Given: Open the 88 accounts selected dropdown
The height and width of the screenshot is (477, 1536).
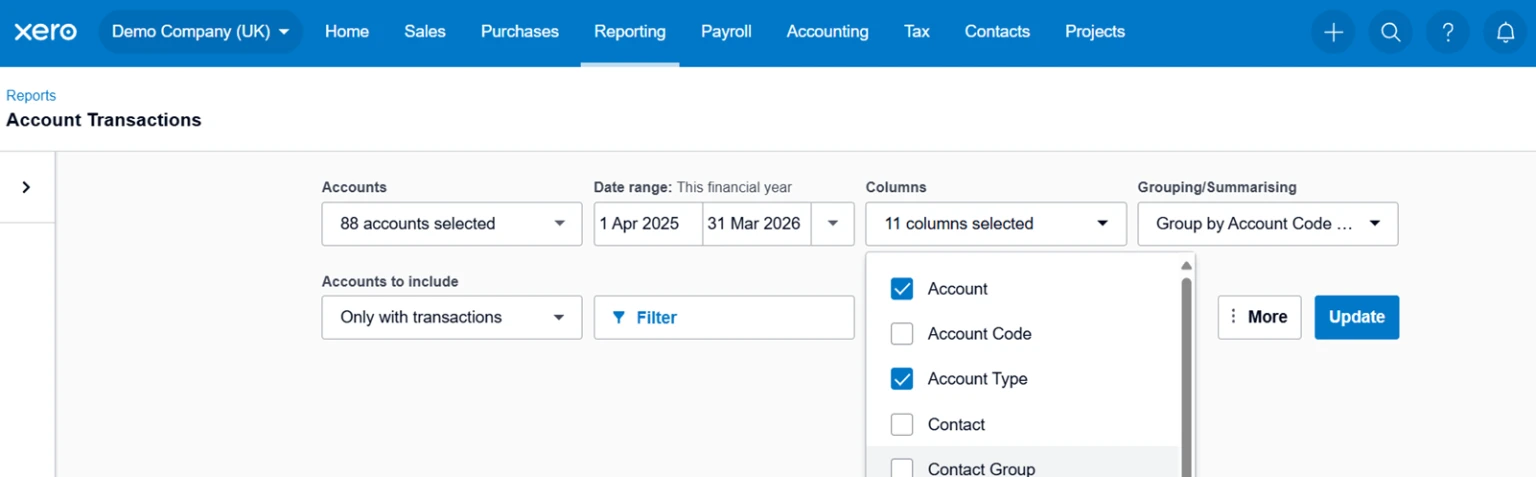Looking at the screenshot, I should [452, 224].
